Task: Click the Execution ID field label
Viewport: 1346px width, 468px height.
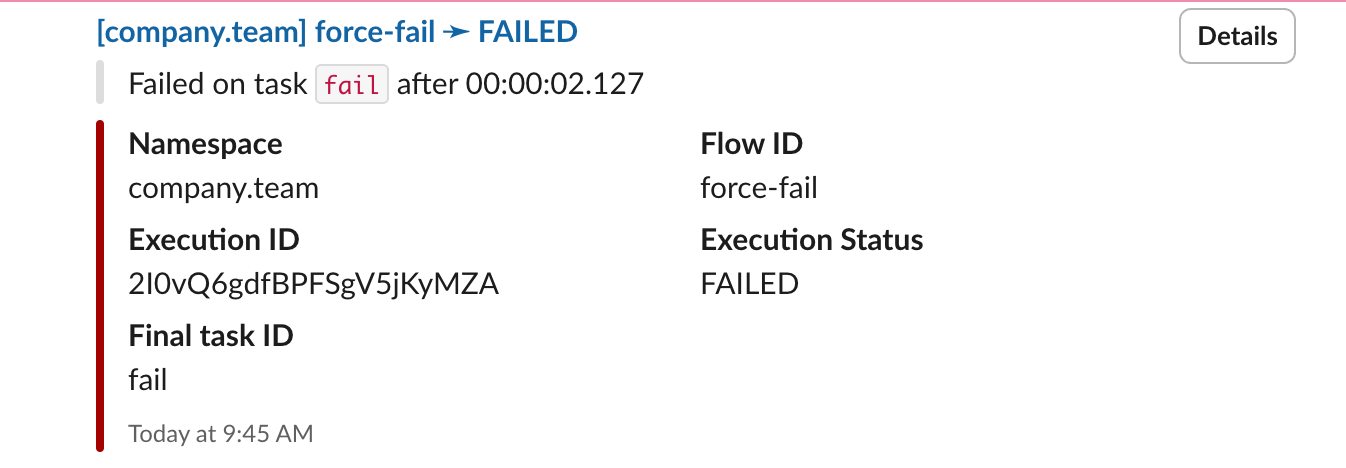Action: (214, 240)
